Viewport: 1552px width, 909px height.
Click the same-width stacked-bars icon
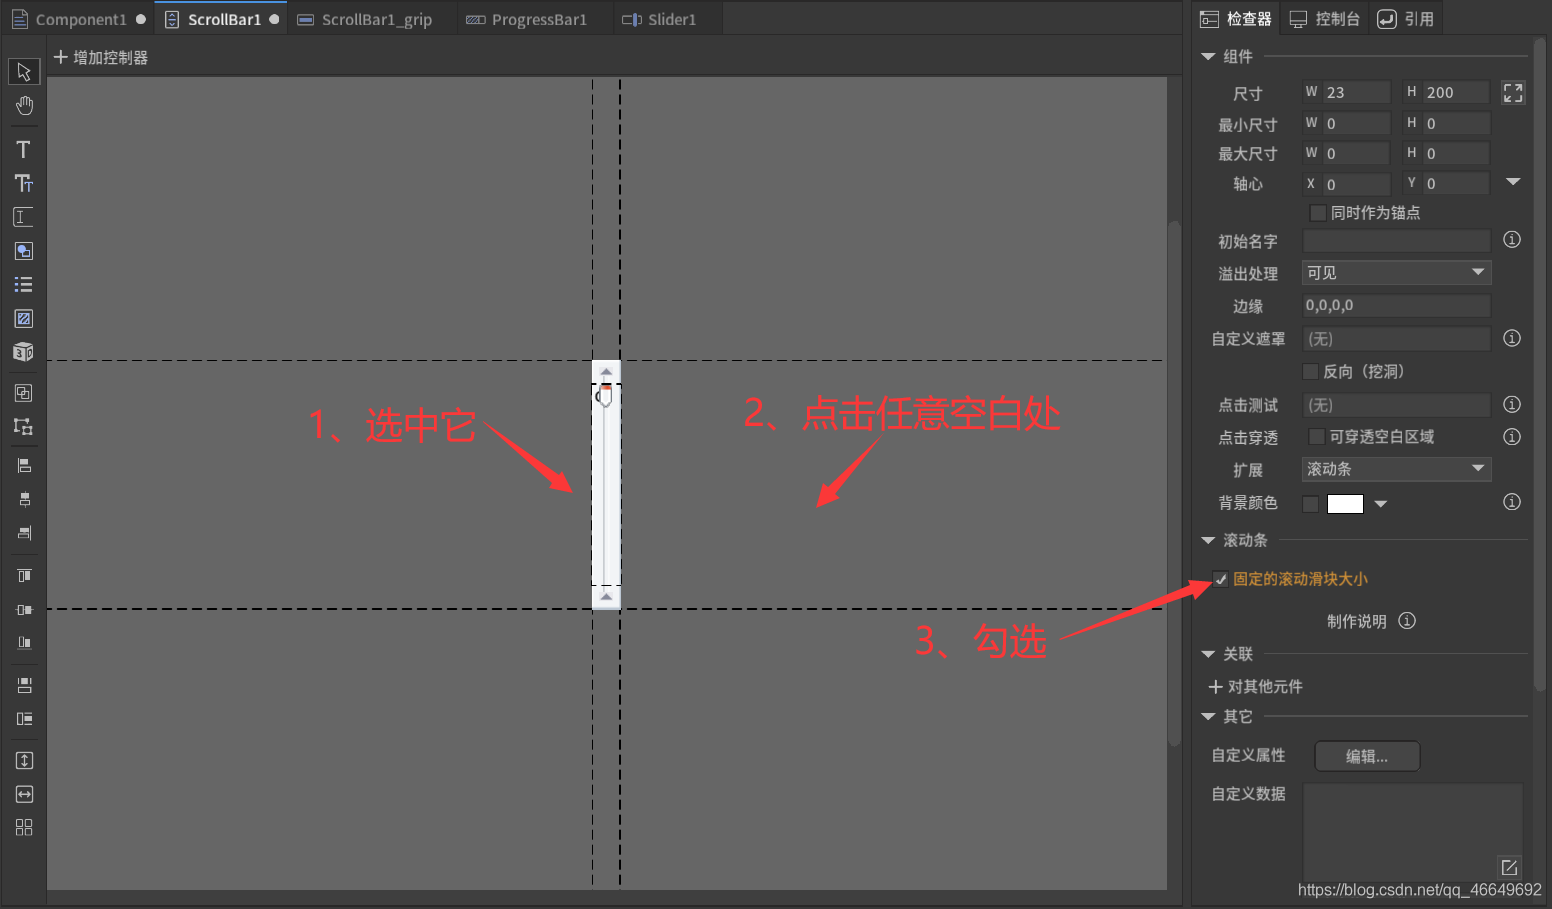pyautogui.click(x=24, y=685)
